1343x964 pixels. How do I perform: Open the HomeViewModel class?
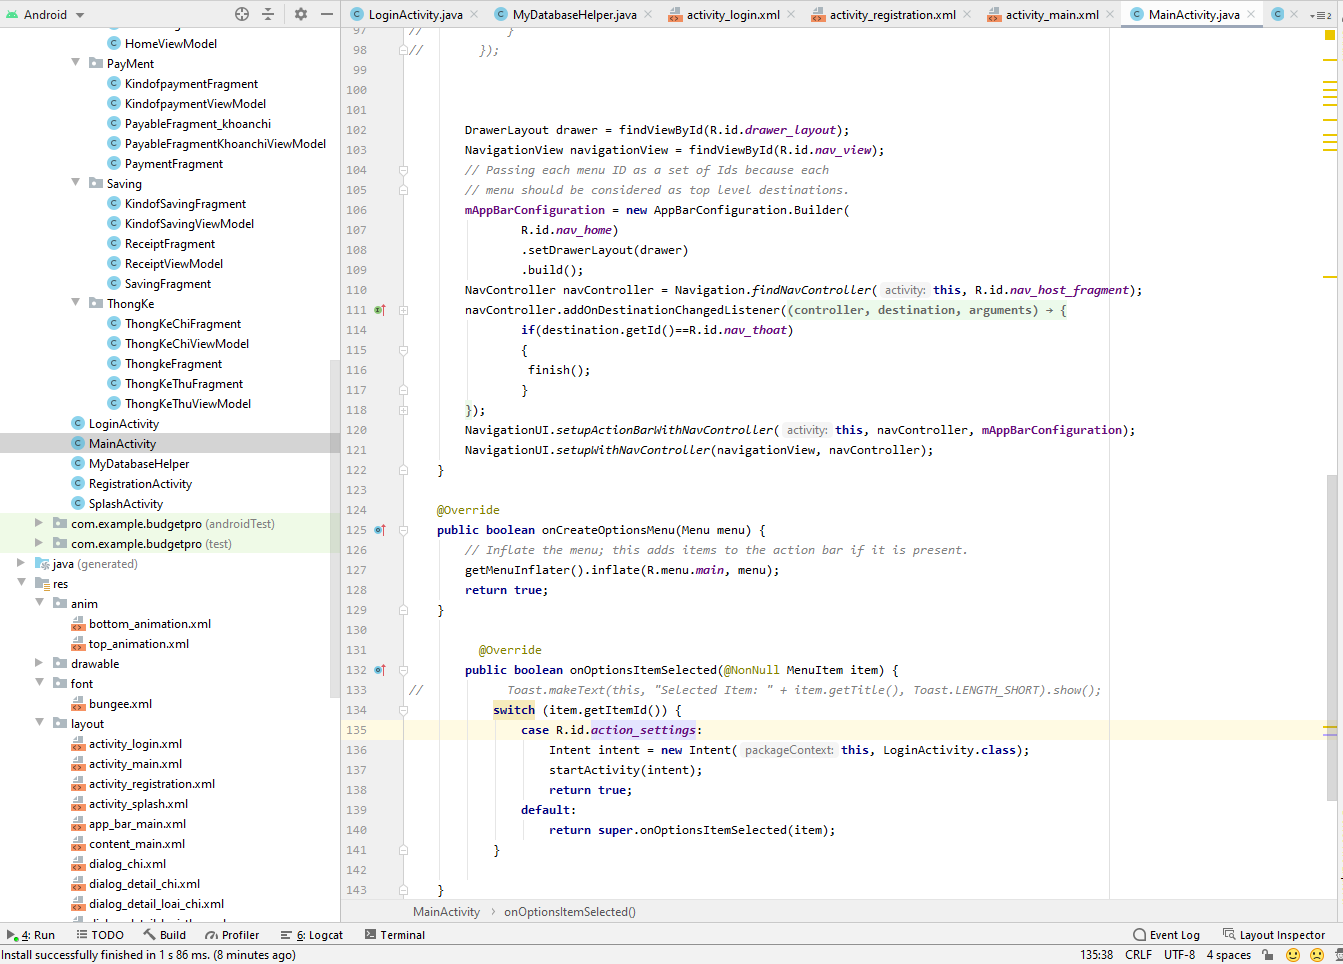point(170,44)
